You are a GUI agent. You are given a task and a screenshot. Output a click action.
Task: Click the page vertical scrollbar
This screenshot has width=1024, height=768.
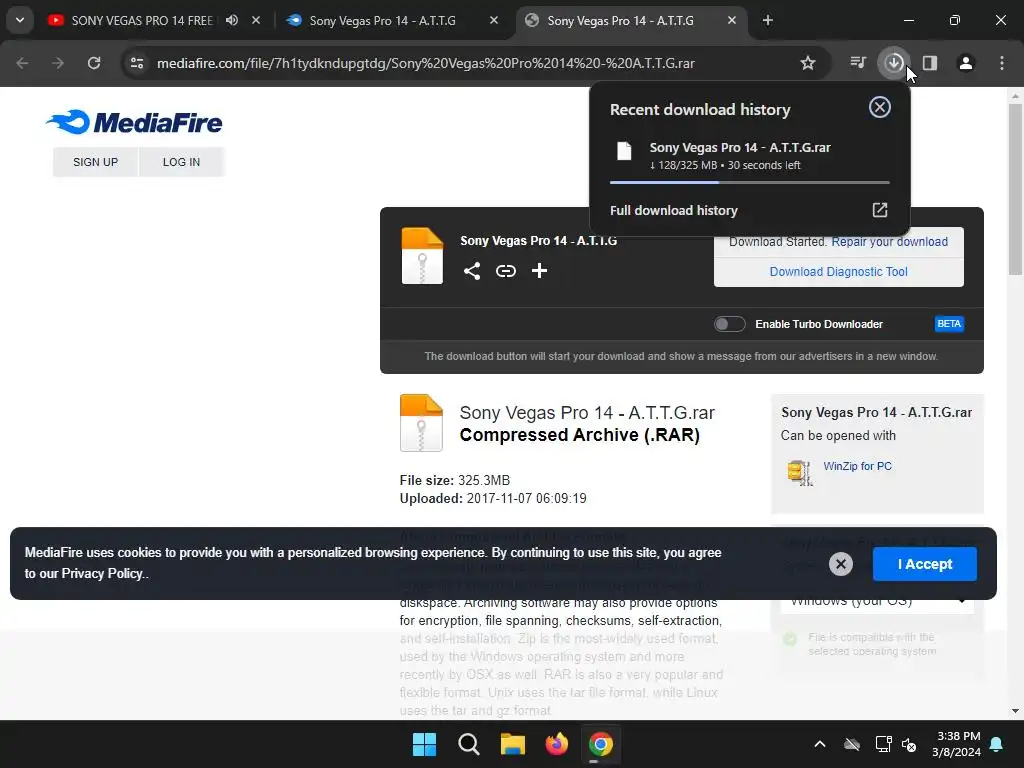pos(1015,188)
